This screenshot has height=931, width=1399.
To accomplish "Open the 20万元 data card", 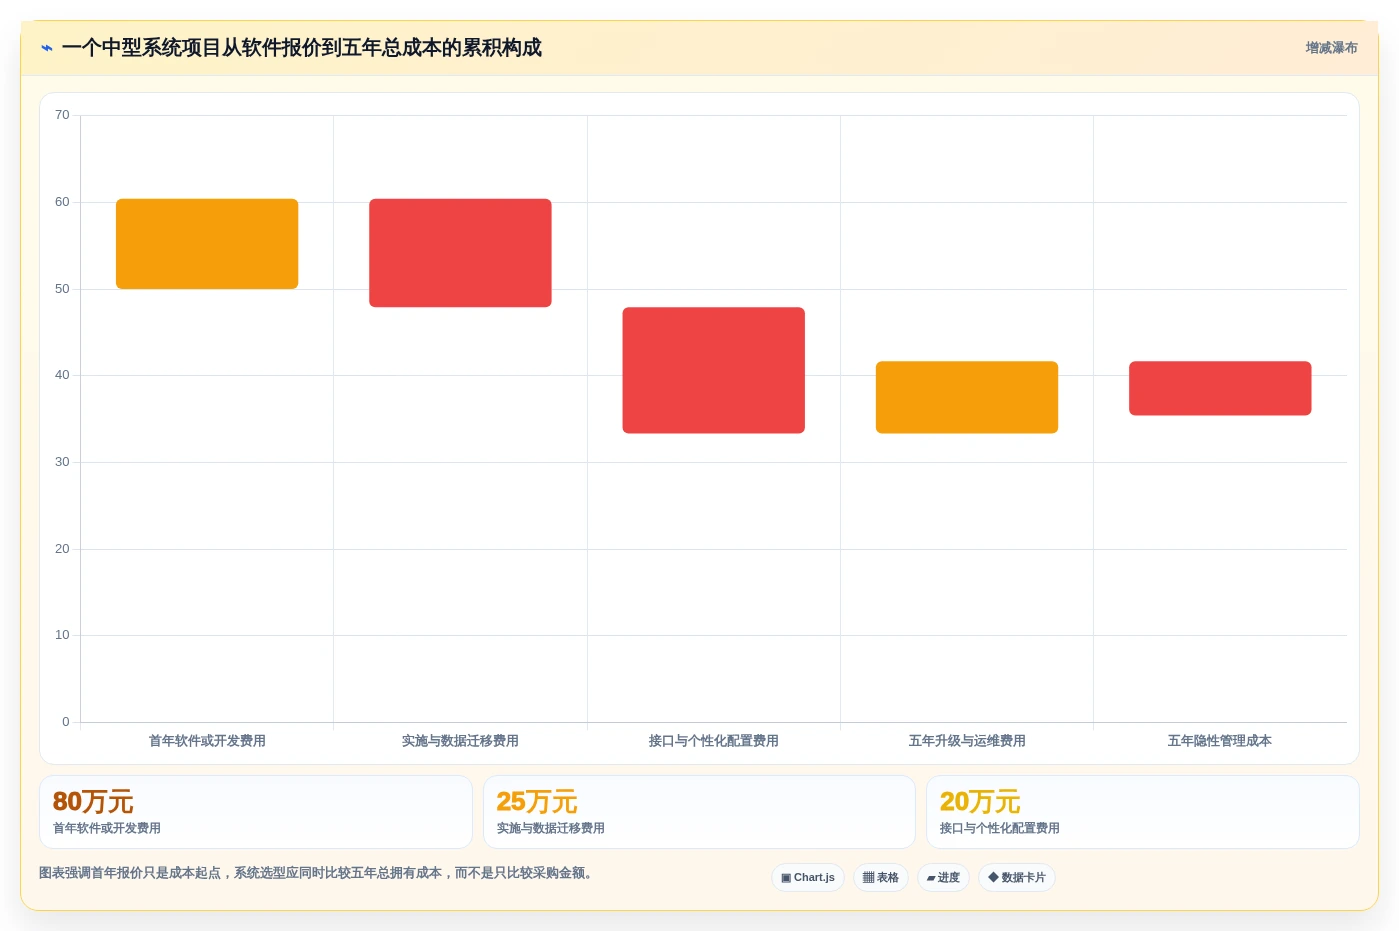I will 1143,812.
